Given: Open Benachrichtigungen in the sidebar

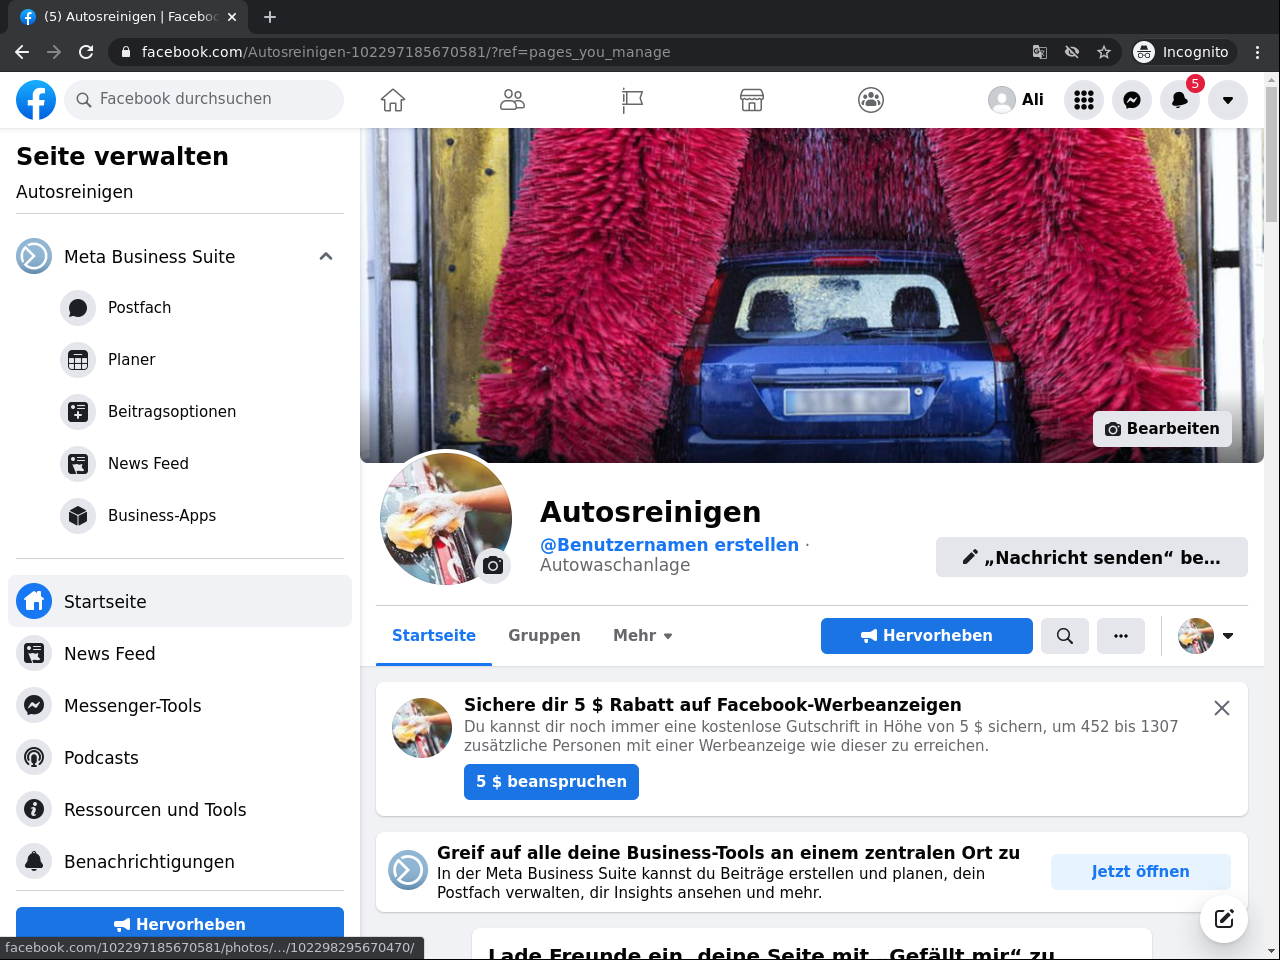Looking at the screenshot, I should (180, 862).
